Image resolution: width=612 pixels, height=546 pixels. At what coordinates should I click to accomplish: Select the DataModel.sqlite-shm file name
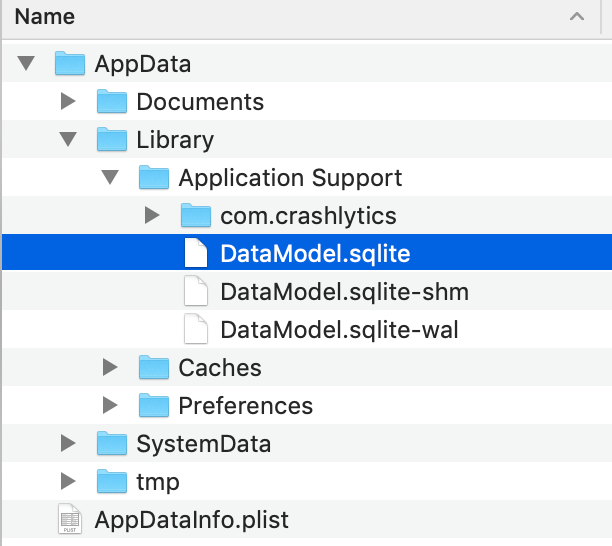[345, 292]
